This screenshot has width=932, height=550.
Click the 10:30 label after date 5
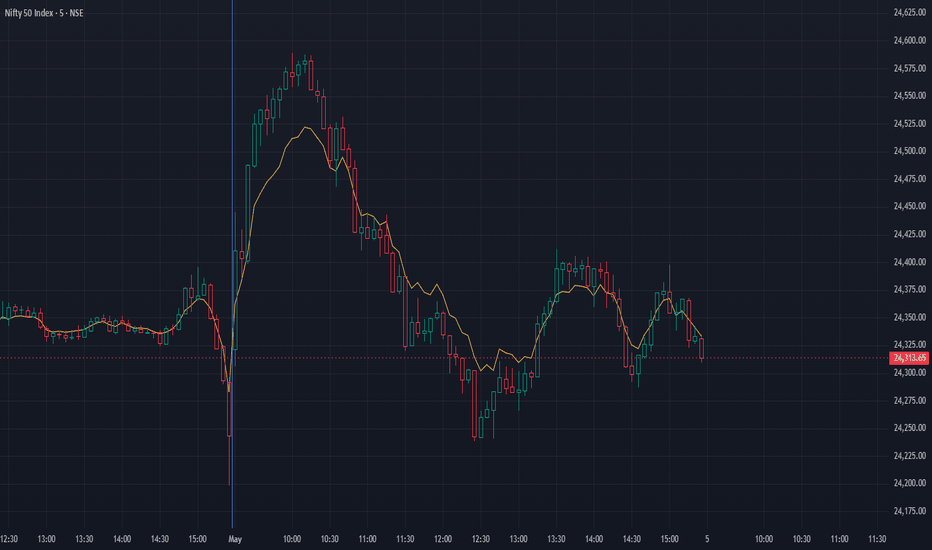click(x=801, y=539)
